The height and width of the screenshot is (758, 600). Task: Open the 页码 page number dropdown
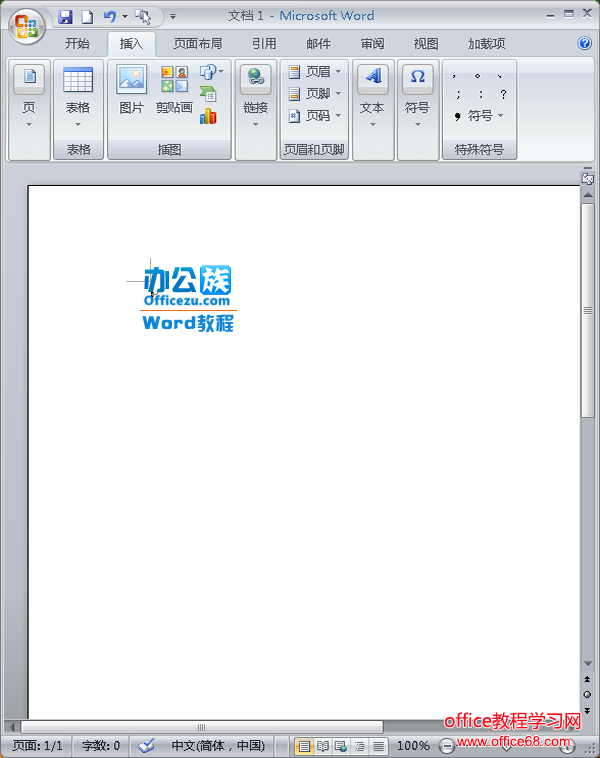315,116
